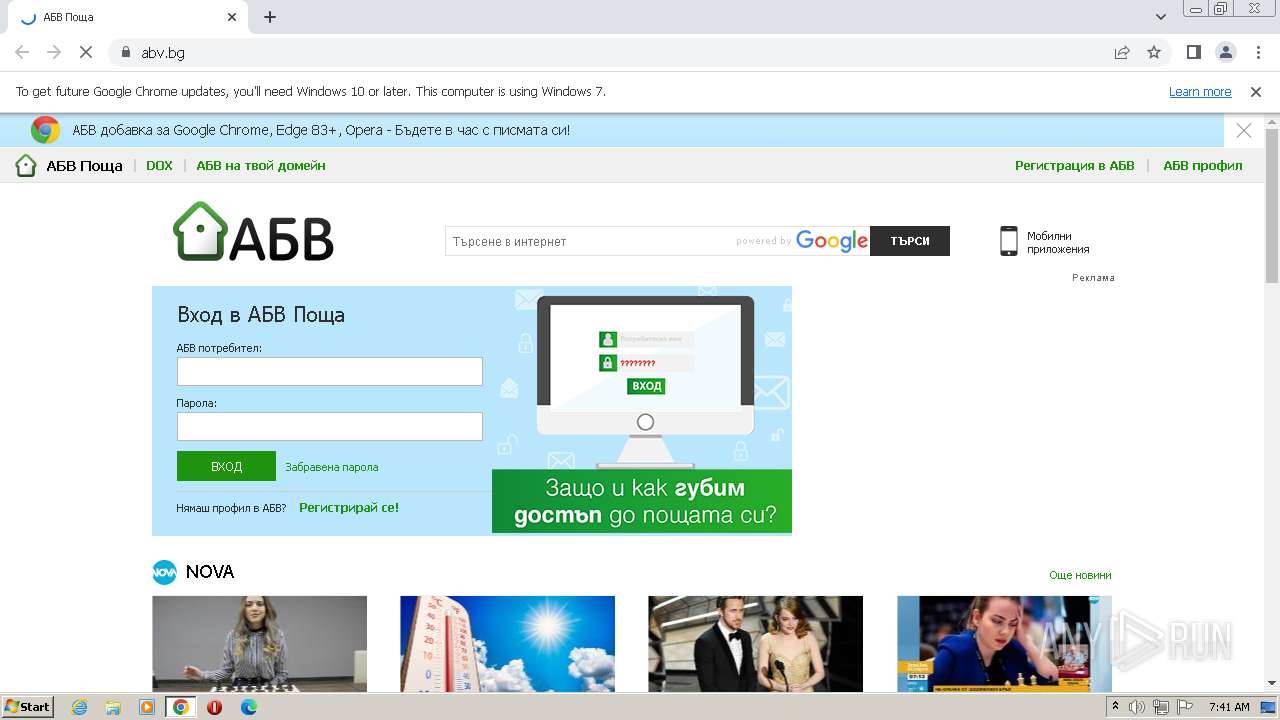
Task: Dismiss the Chrome update notice
Action: pos(1256,92)
